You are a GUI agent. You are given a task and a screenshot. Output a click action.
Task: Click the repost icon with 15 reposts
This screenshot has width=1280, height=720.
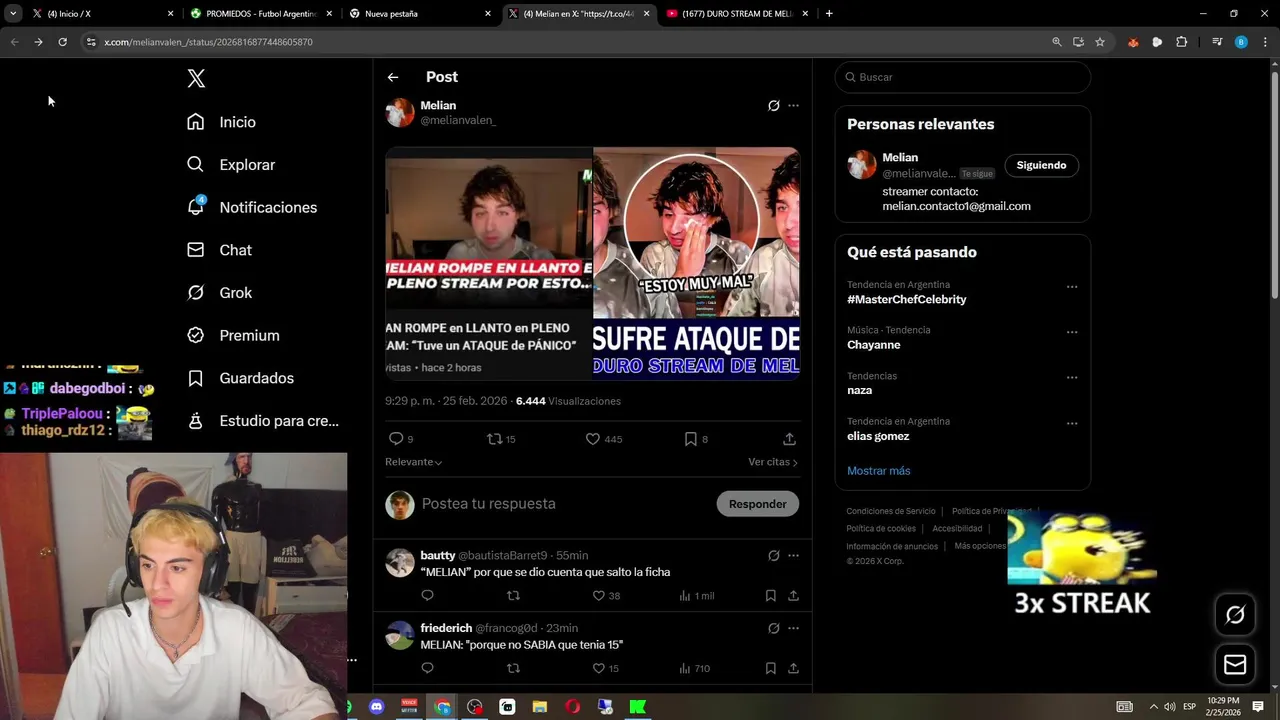[493, 439]
